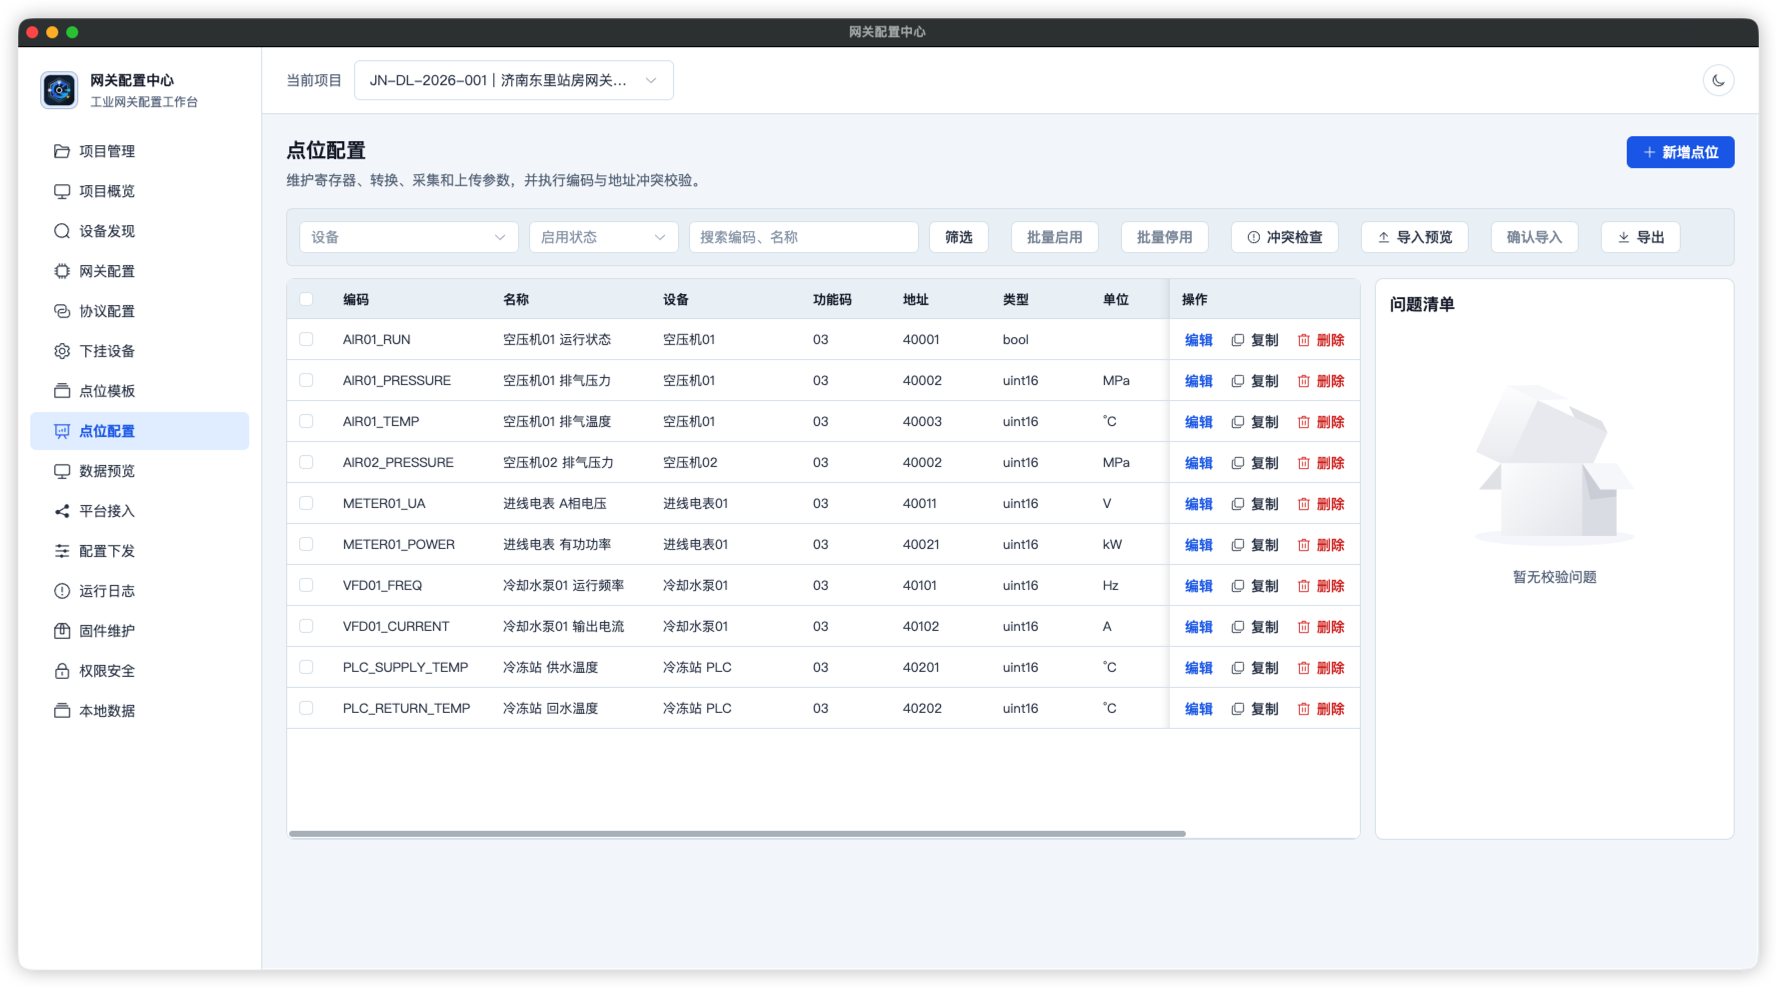Click the 本地数据 storage icon
The height and width of the screenshot is (988, 1777).
click(x=62, y=711)
